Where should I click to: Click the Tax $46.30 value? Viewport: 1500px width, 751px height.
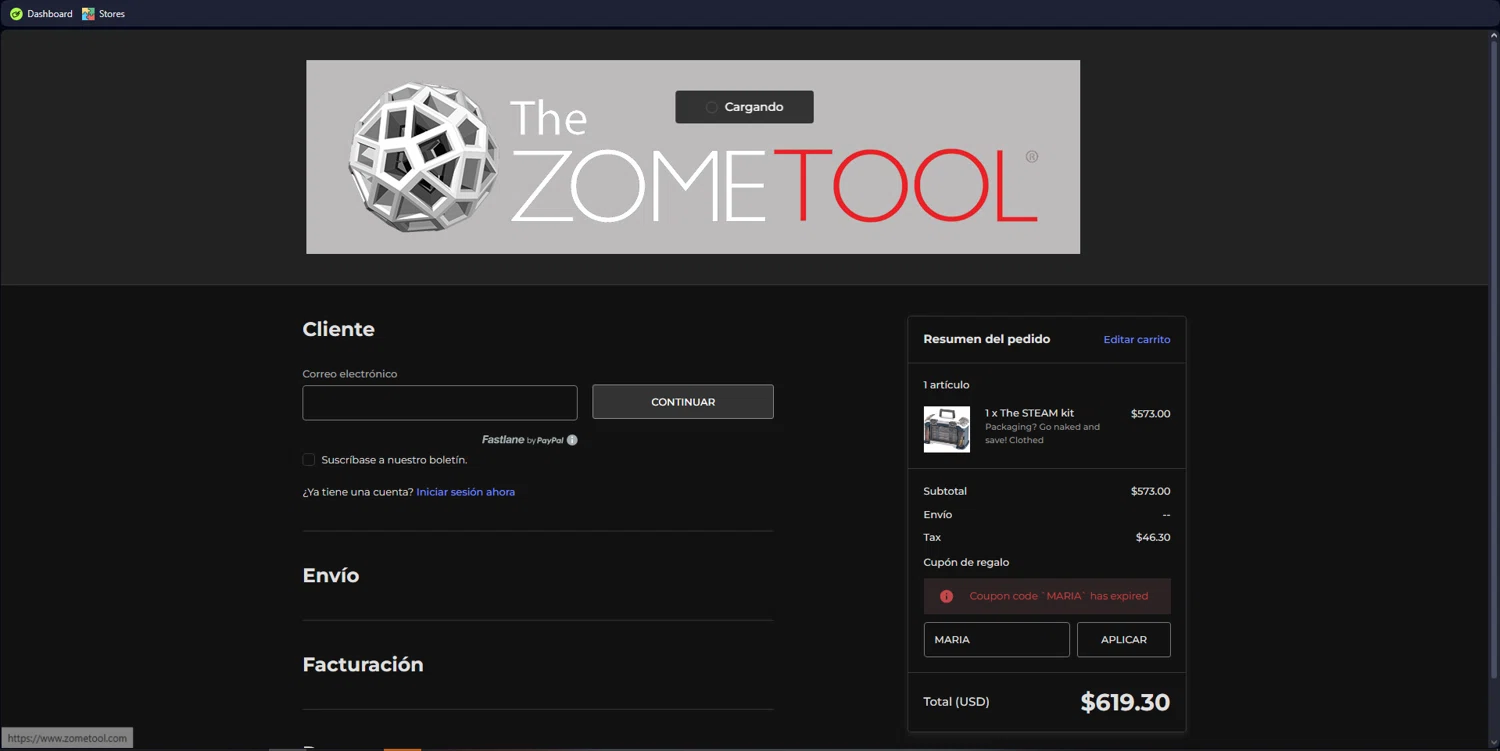point(1153,538)
